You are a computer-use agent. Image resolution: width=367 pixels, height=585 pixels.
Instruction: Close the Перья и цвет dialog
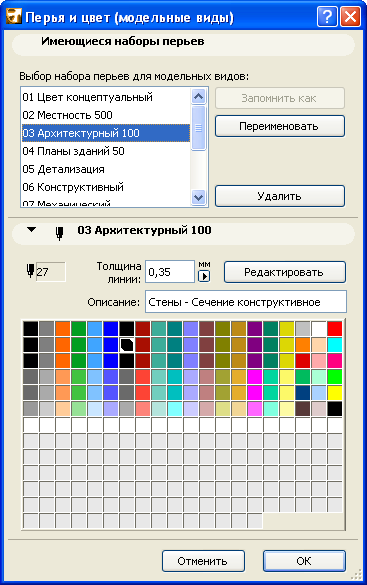(350, 17)
